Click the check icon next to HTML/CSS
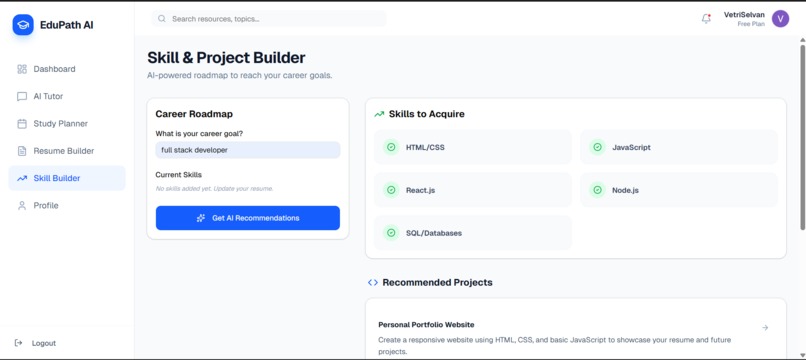Viewport: 806px width, 360px height. coord(391,147)
